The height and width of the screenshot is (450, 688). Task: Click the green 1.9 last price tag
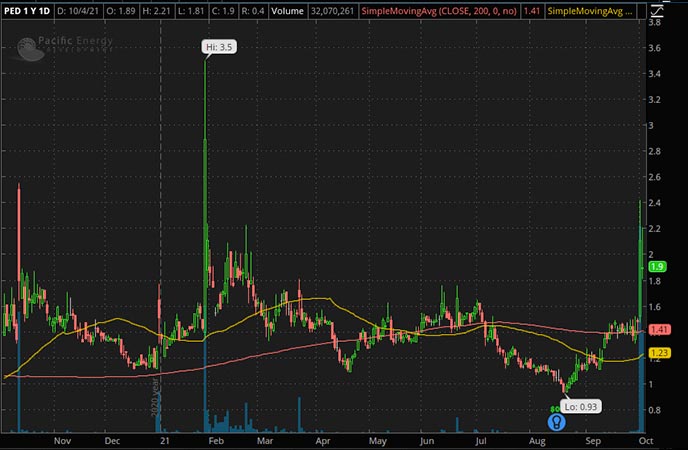pos(657,266)
